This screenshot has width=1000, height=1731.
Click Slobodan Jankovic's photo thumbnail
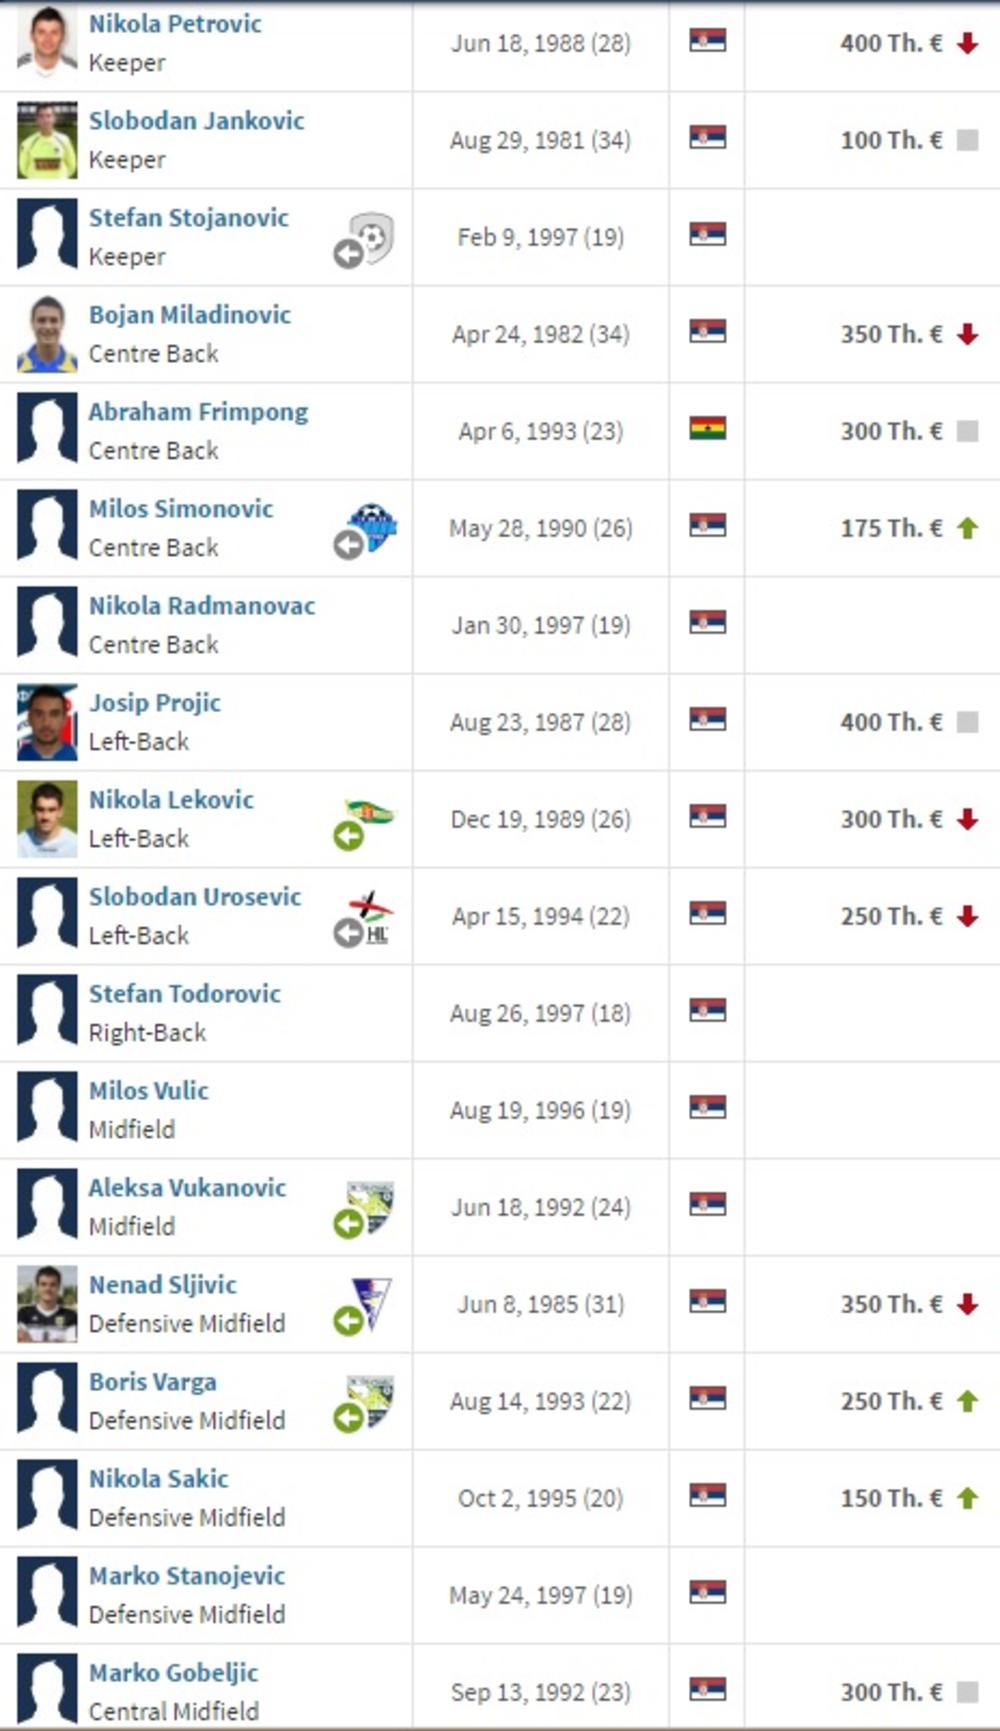pyautogui.click(x=47, y=140)
